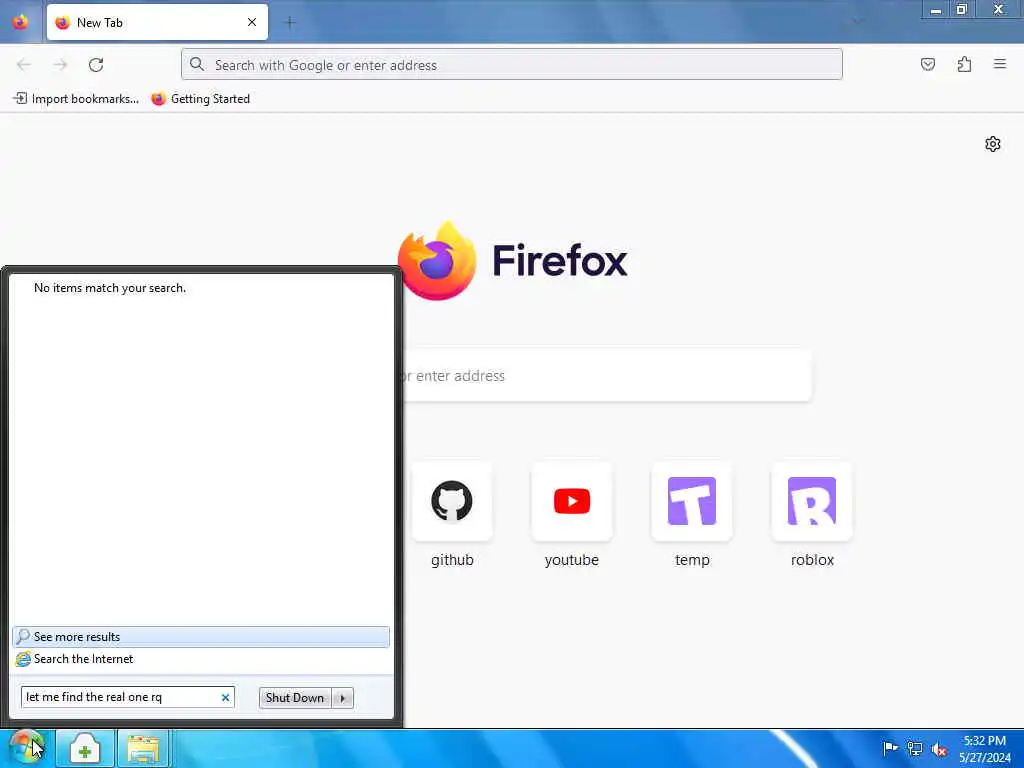Click the No items match your search text
Image resolution: width=1024 pixels, height=768 pixels.
coord(110,288)
